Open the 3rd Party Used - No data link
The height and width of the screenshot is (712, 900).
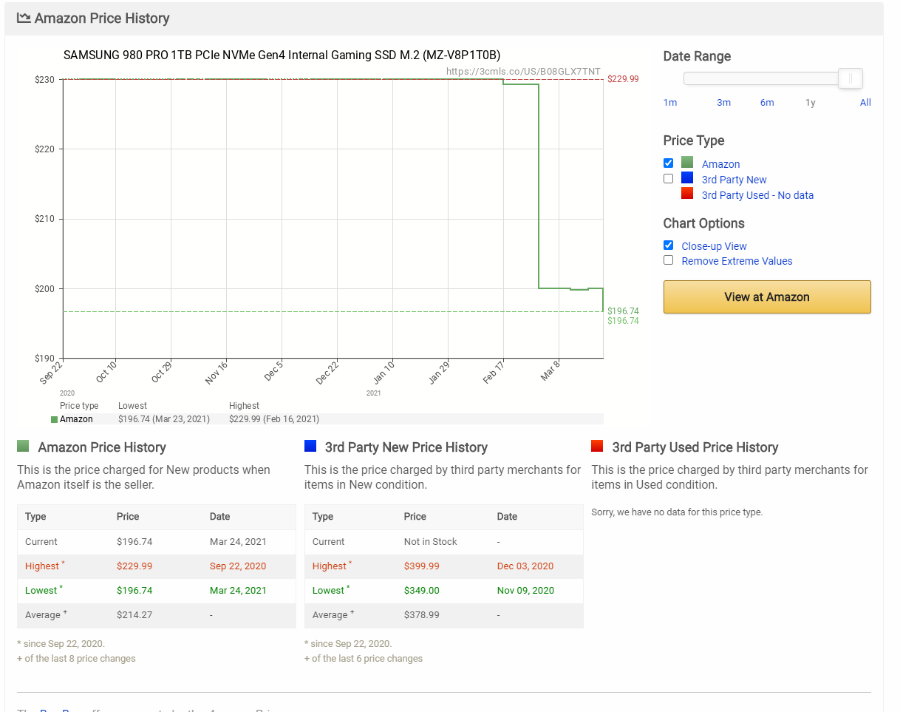click(758, 195)
